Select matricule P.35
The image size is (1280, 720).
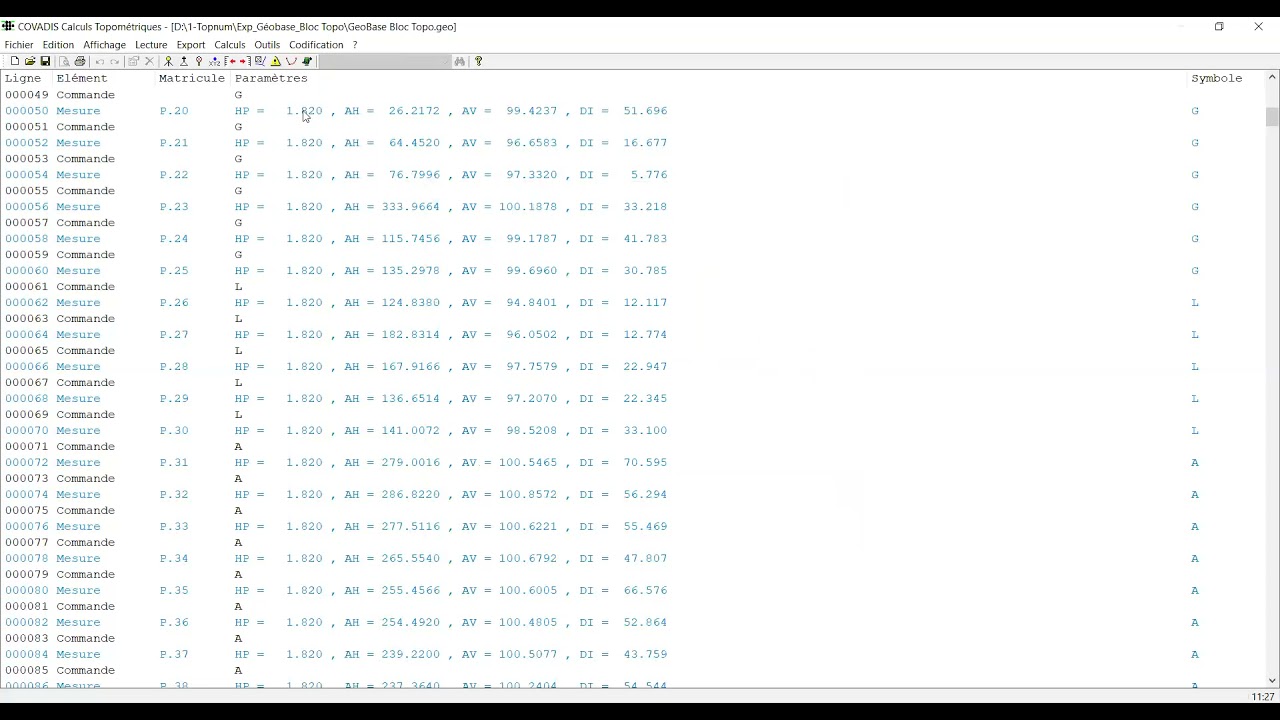[174, 591]
